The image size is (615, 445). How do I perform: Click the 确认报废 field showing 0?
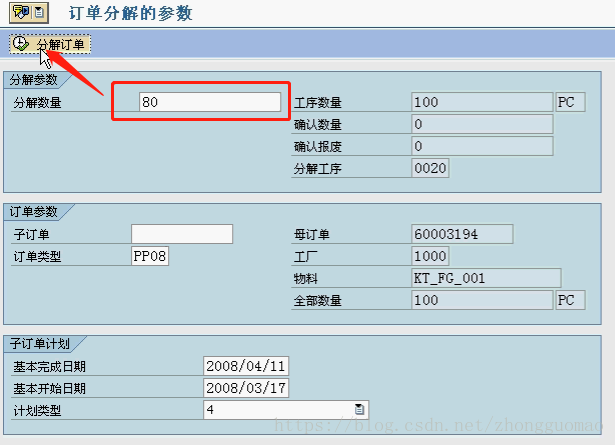(482, 146)
